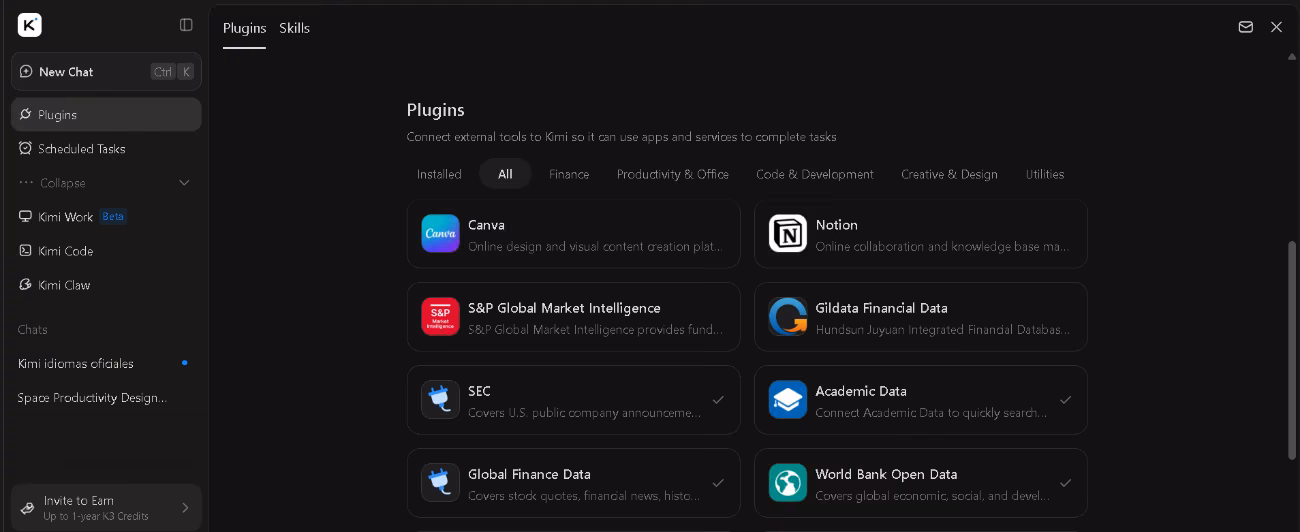Collapse the sidebar section via the chevron

184,183
